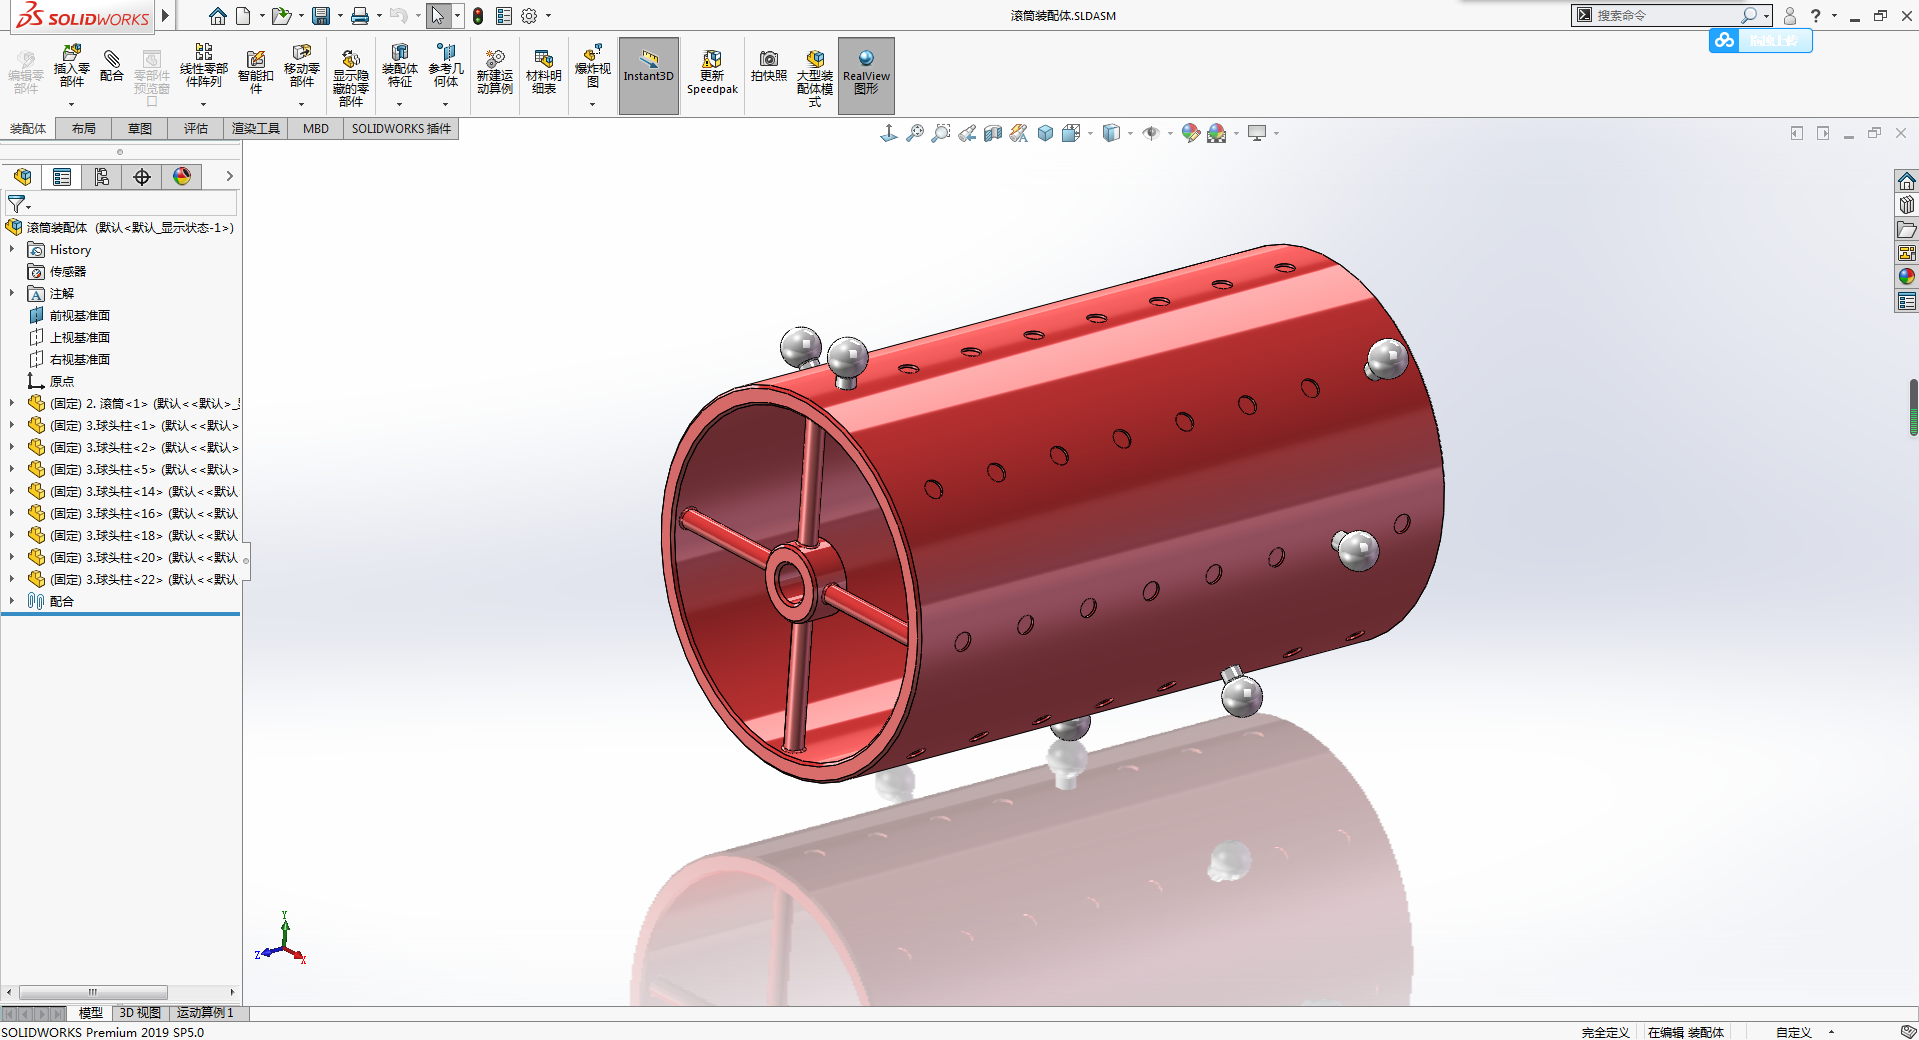Image resolution: width=1919 pixels, height=1040 pixels.
Task: Click the Section View icon
Action: 993,133
